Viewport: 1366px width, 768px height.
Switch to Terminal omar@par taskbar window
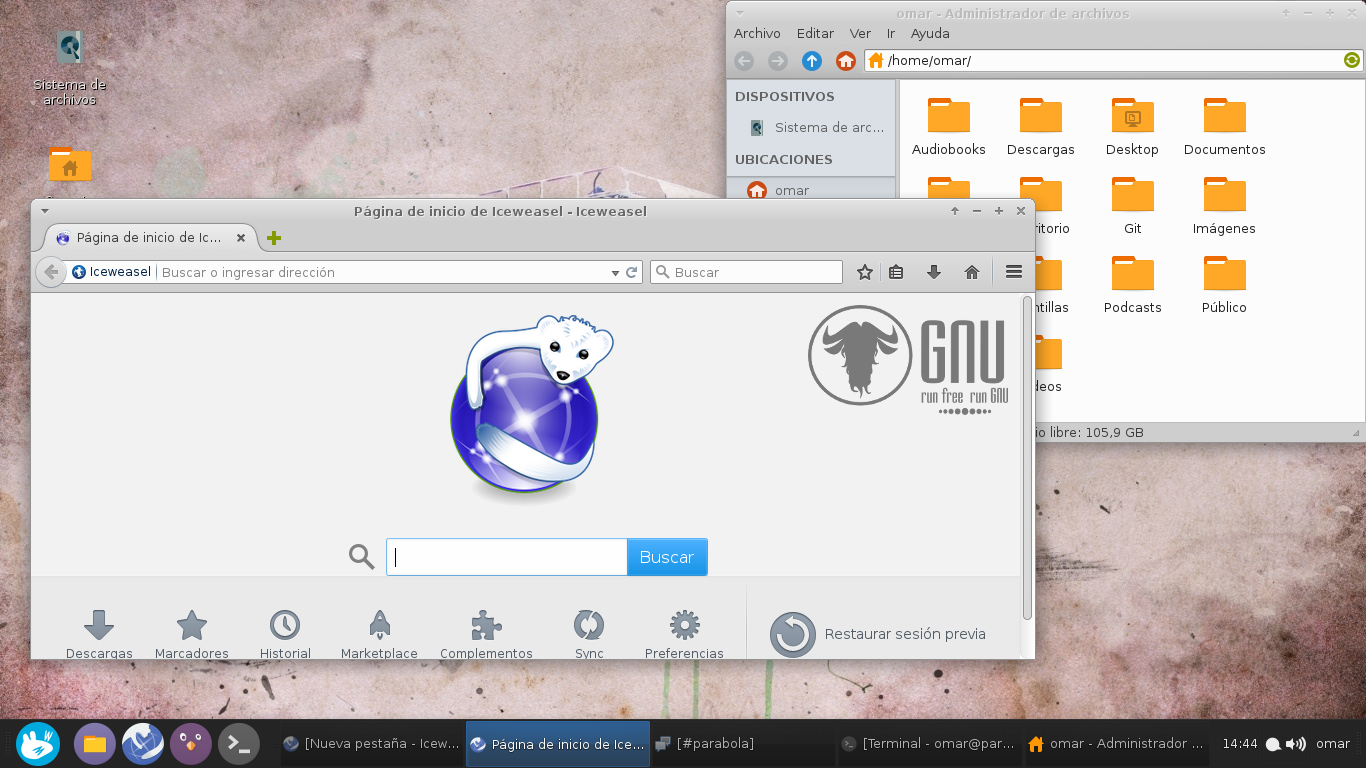point(928,744)
